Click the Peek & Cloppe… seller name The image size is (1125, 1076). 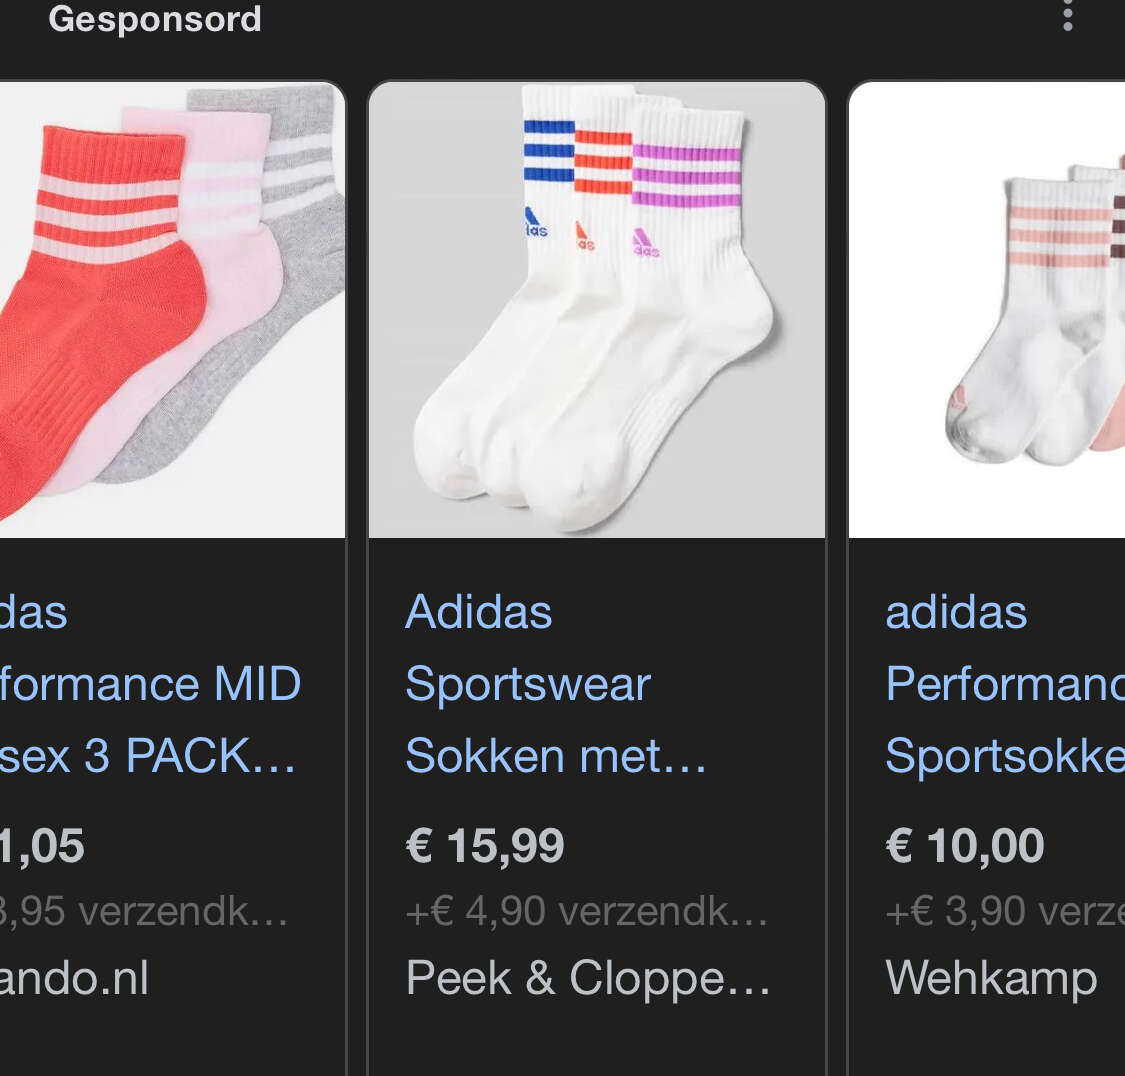(588, 978)
